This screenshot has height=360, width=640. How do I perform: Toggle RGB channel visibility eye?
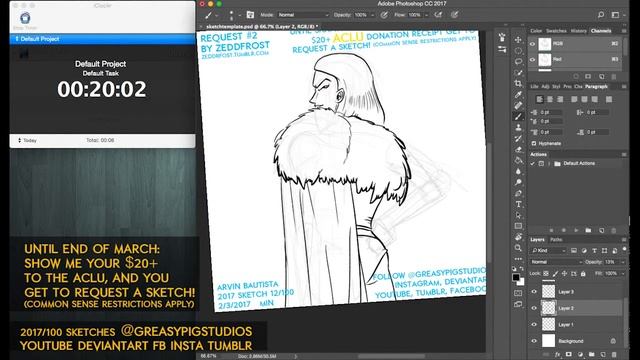tap(533, 44)
